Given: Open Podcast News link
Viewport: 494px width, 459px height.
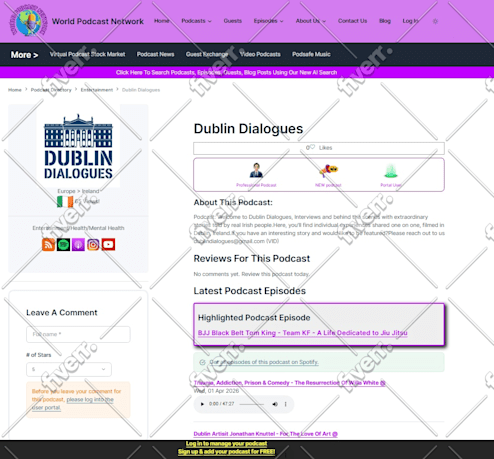Looking at the screenshot, I should (x=155, y=54).
